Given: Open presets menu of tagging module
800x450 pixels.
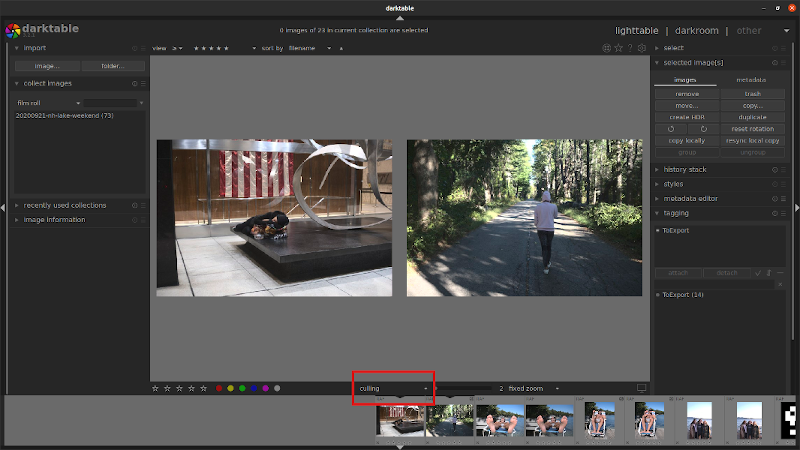Looking at the screenshot, I should 783,213.
